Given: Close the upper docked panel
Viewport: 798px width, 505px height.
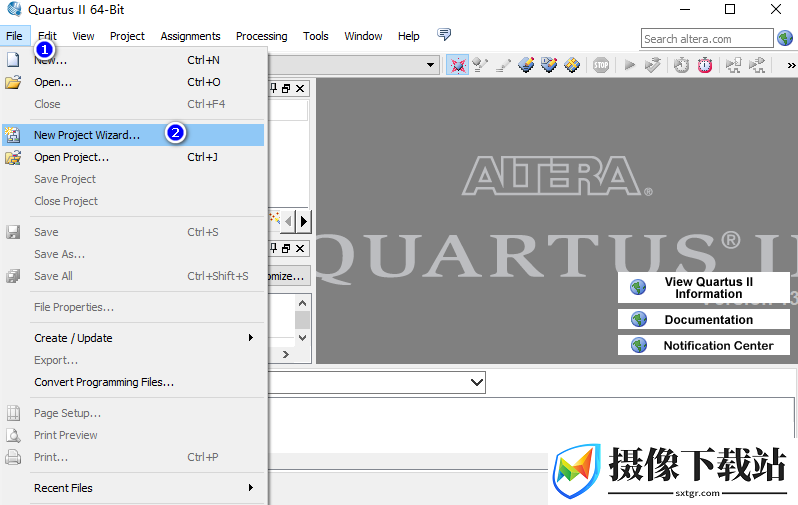Looking at the screenshot, I should tap(300, 89).
